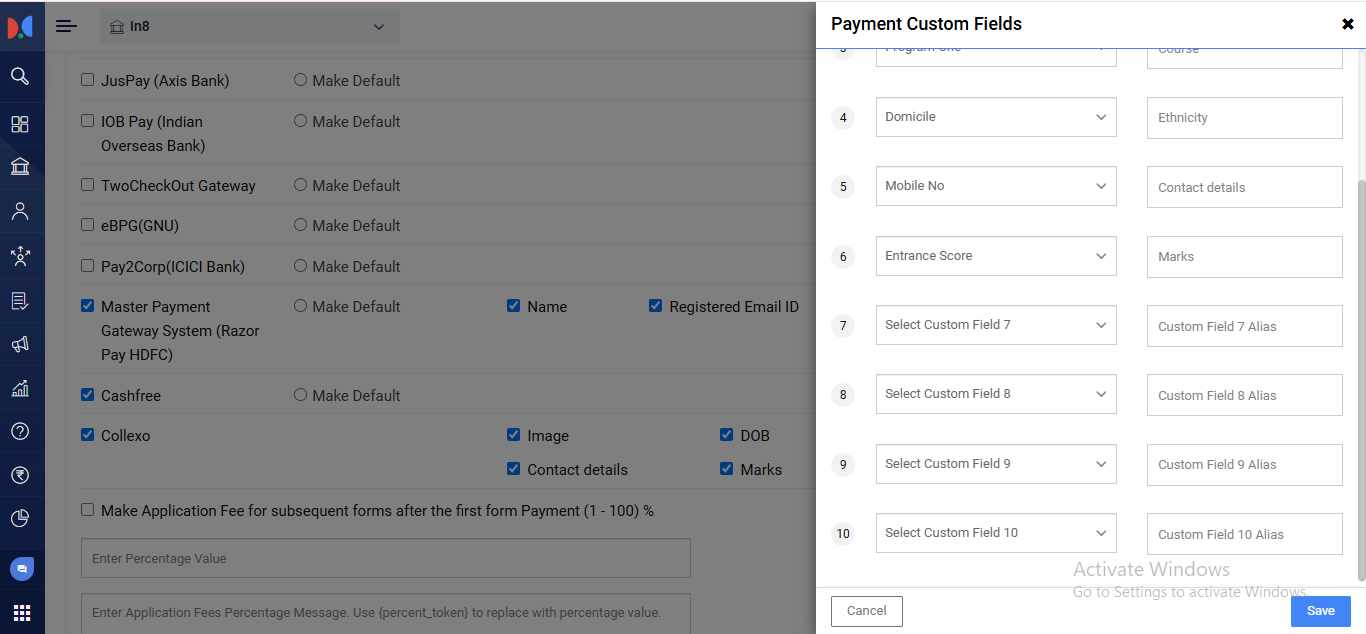
Task: Select the institution building icon in sidebar
Action: pos(20,166)
